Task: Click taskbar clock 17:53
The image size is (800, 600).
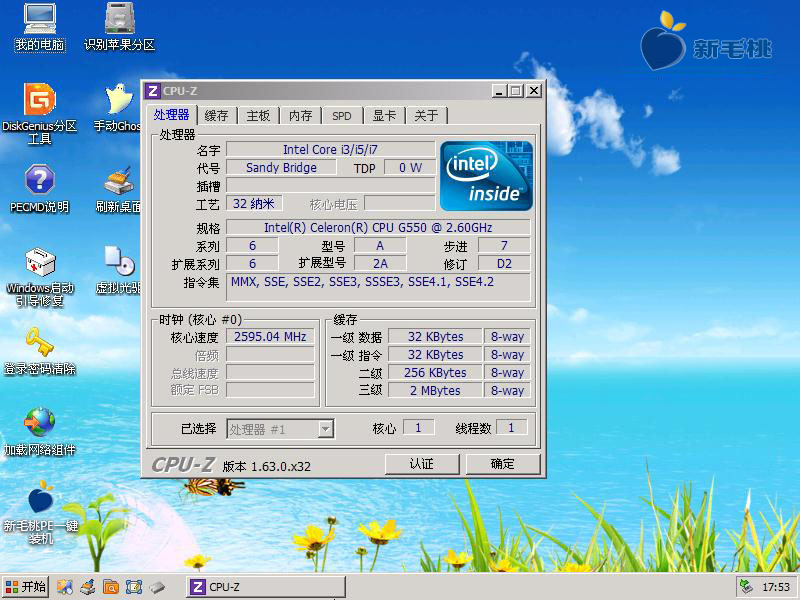Action: coord(776,587)
